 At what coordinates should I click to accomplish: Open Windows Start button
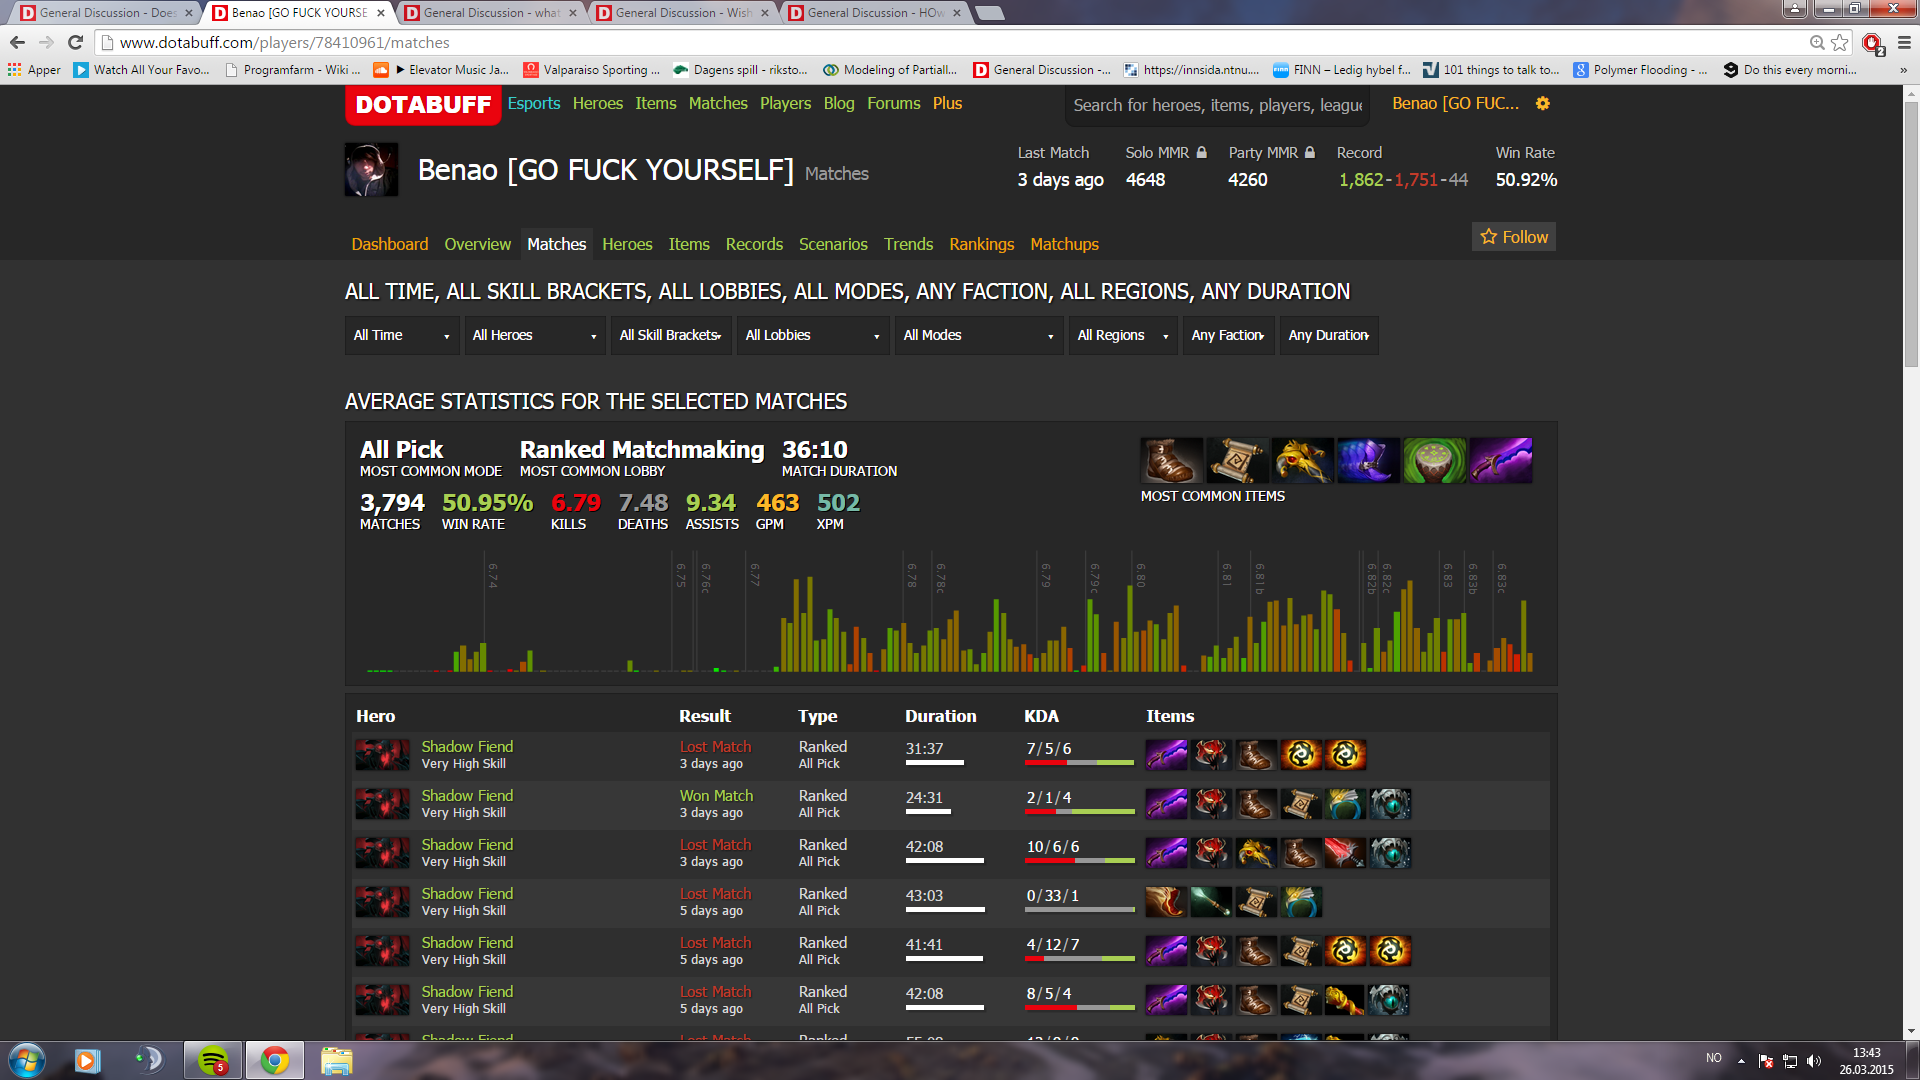pos(27,1060)
